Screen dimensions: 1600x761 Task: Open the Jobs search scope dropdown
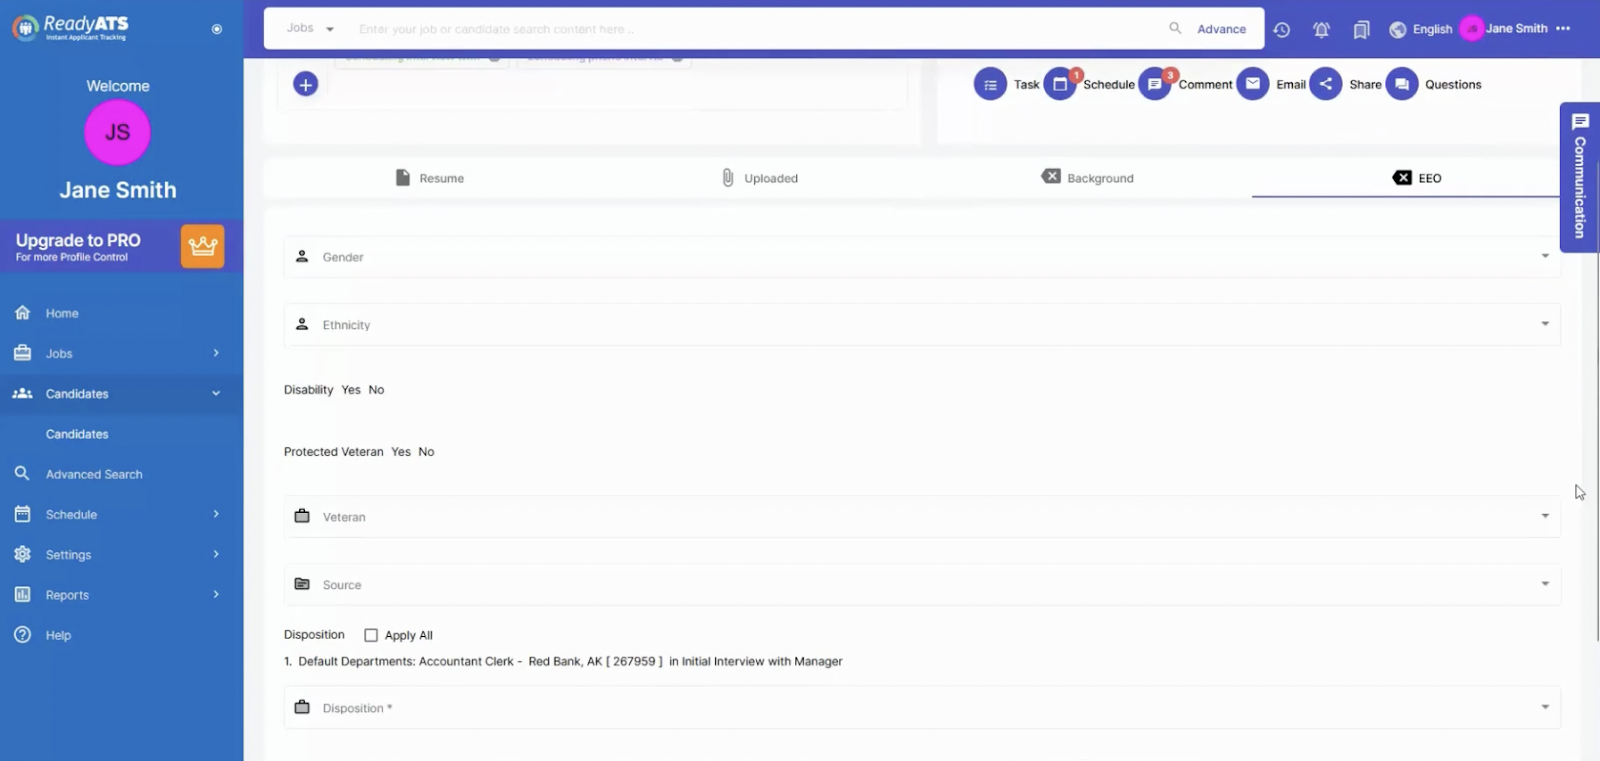[310, 28]
